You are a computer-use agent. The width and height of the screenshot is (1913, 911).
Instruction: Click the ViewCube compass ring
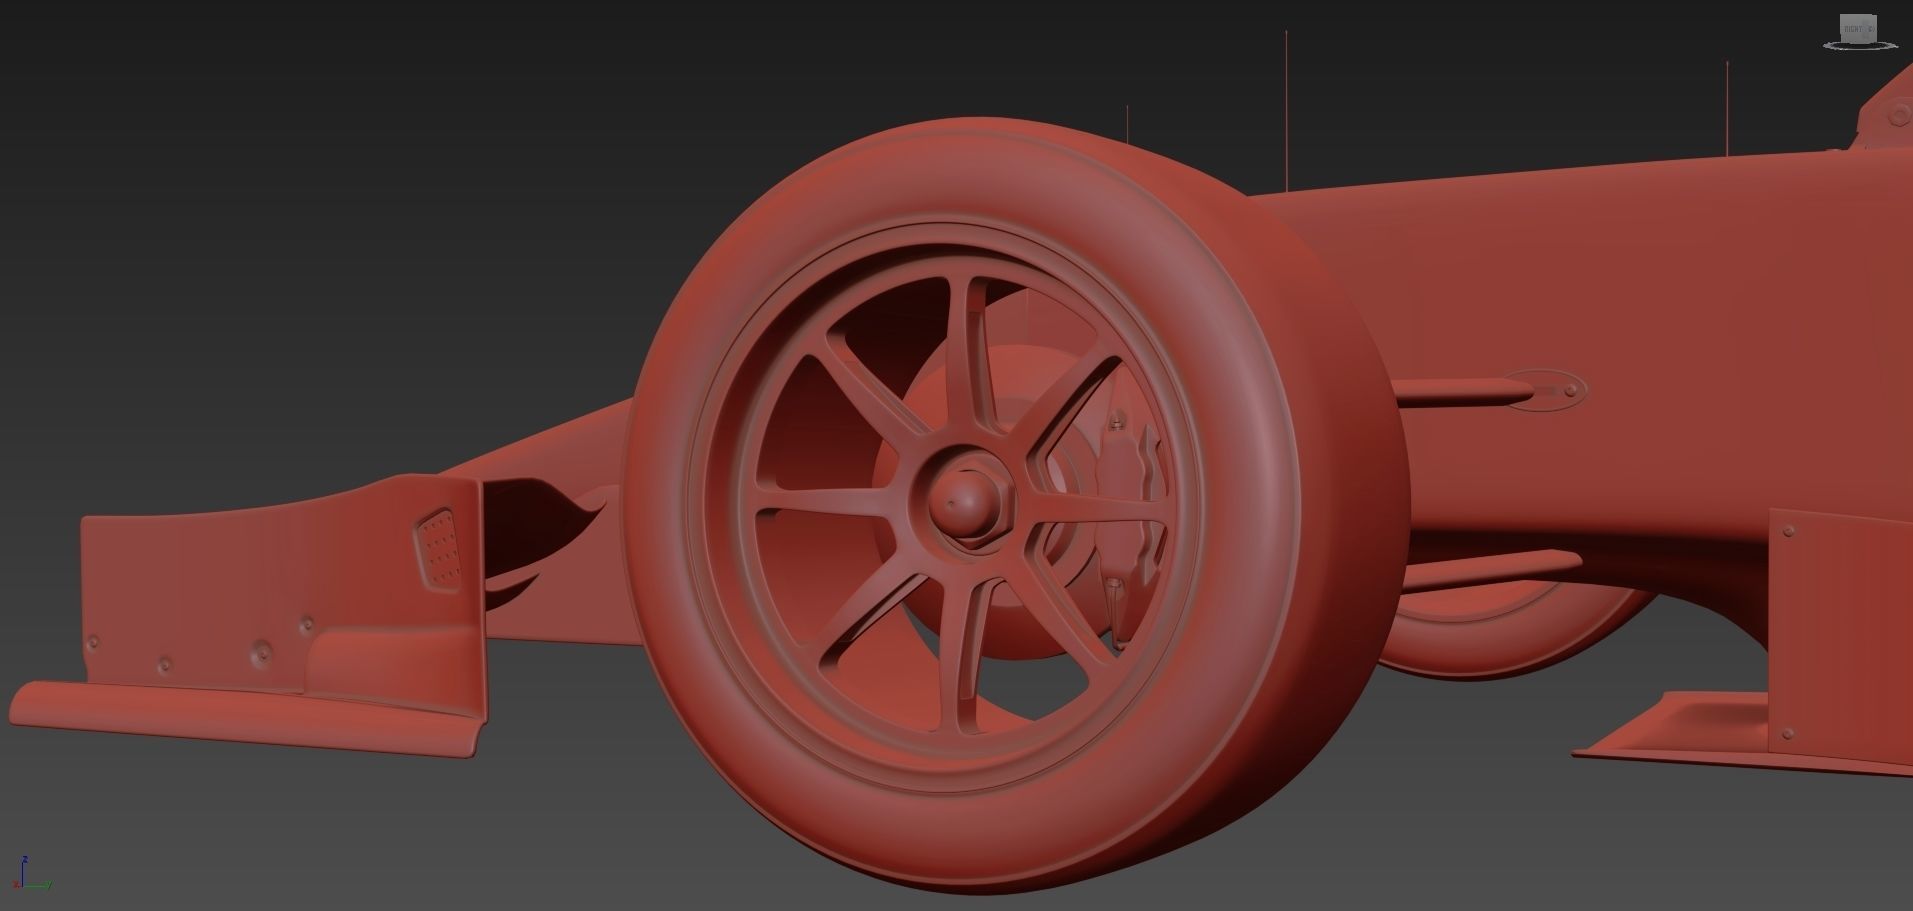1858,45
